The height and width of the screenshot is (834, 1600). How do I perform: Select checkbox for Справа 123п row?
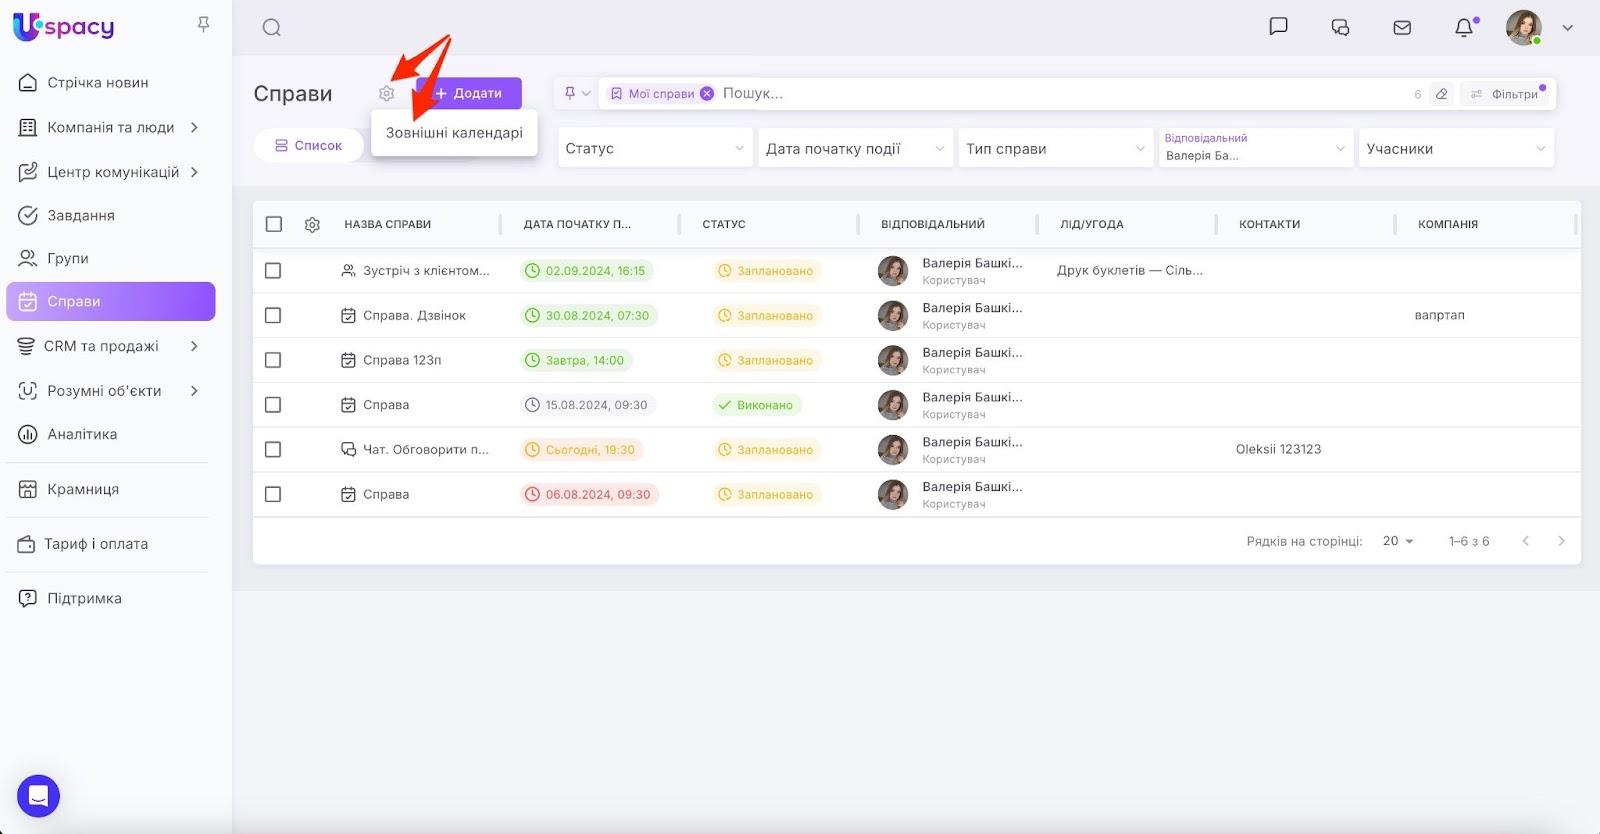273,360
